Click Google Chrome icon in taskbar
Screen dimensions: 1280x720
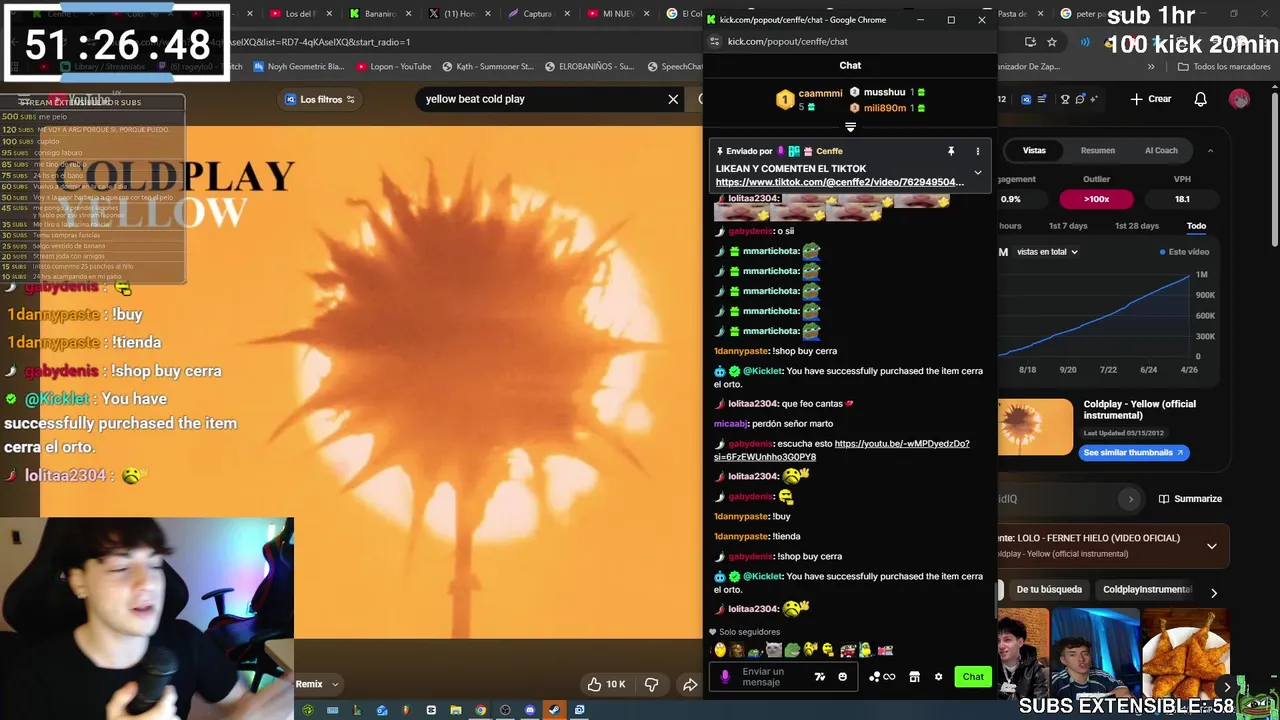(x=481, y=710)
